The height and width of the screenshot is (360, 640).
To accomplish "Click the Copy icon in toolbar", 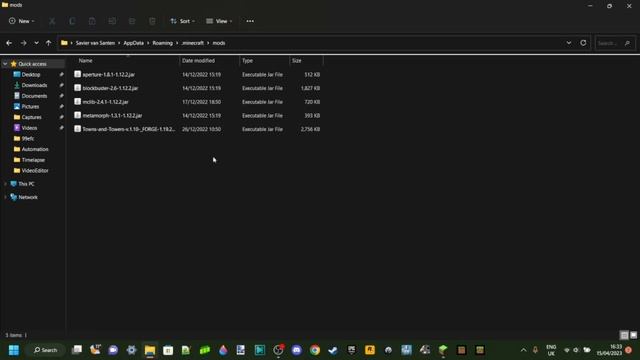I will pyautogui.click(x=72, y=21).
